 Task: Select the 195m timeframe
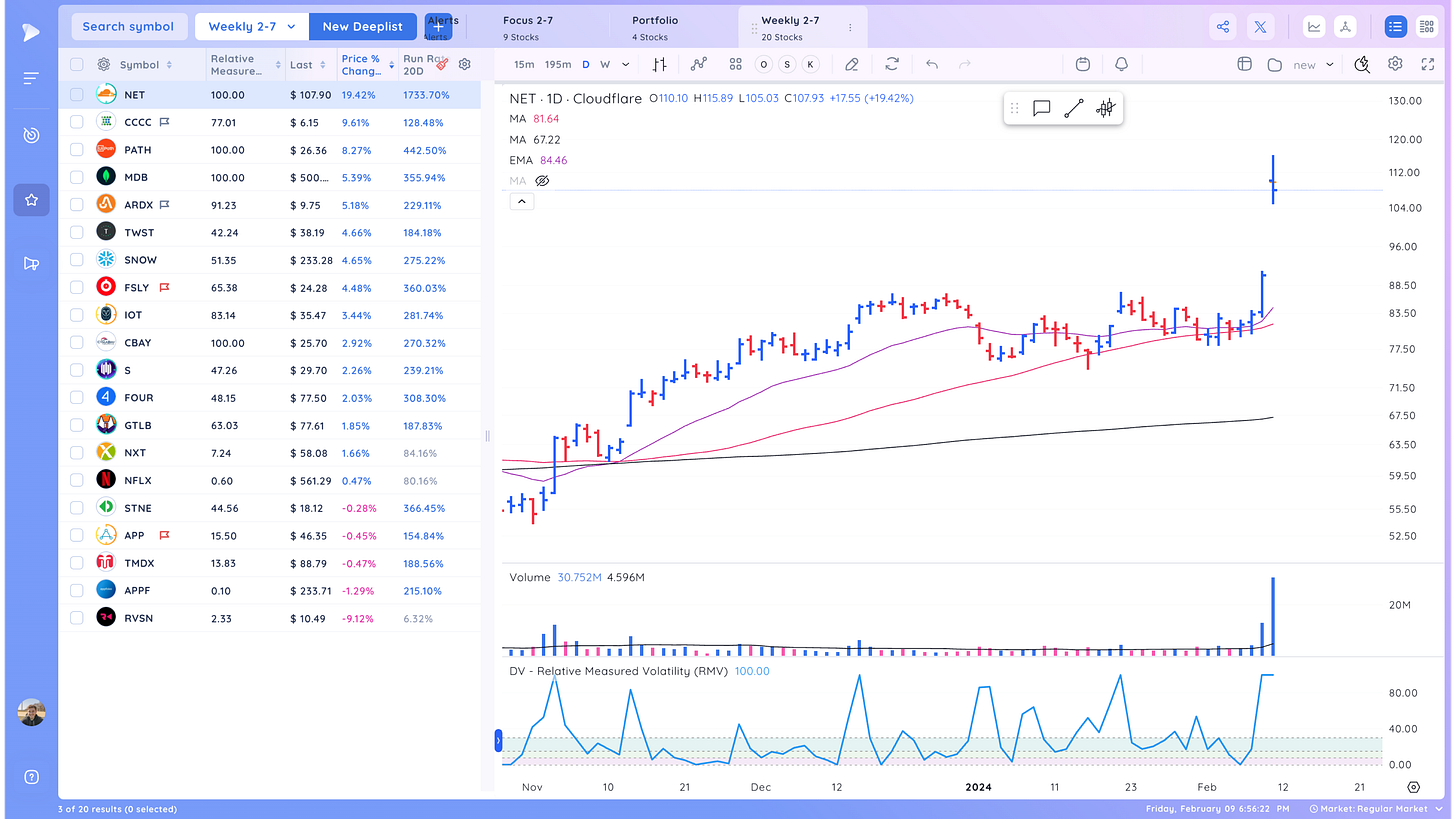point(558,64)
